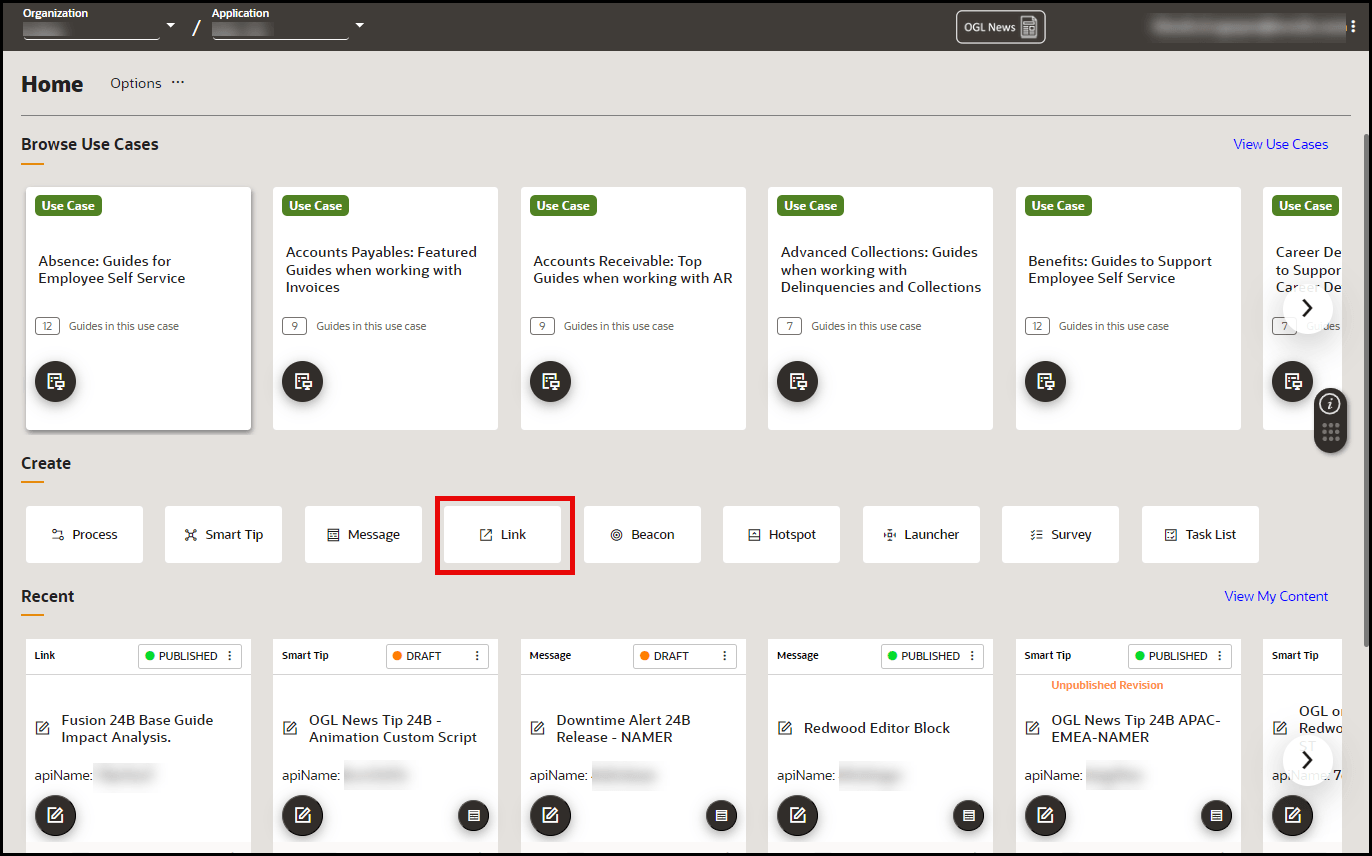The width and height of the screenshot is (1372, 856).
Task: Open the Accounts Receivable: Top Guides card title
Action: tap(633, 270)
